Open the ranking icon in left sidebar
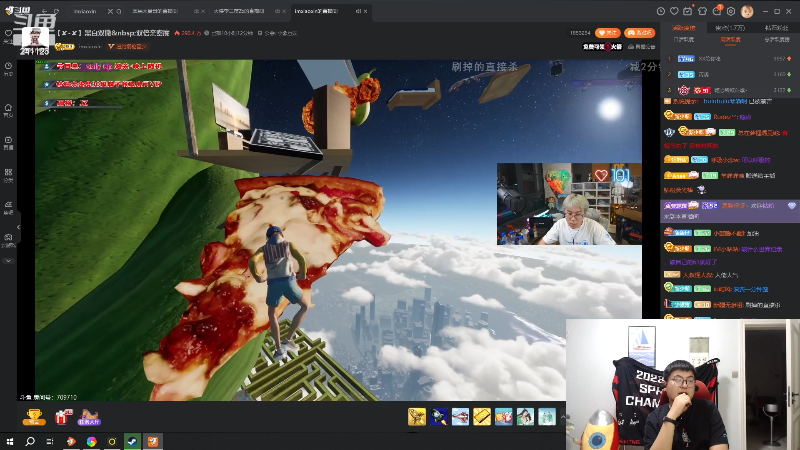 pos(8,205)
